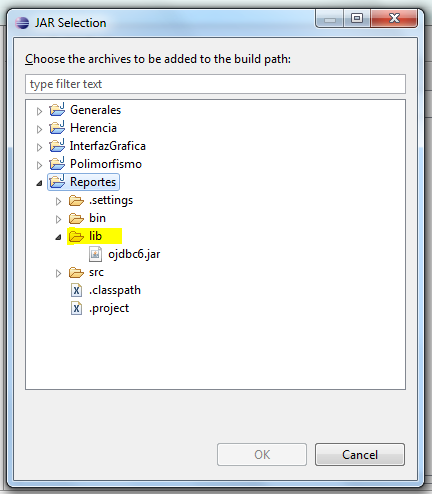Click the ojdbc6.jar file icon

click(95, 254)
